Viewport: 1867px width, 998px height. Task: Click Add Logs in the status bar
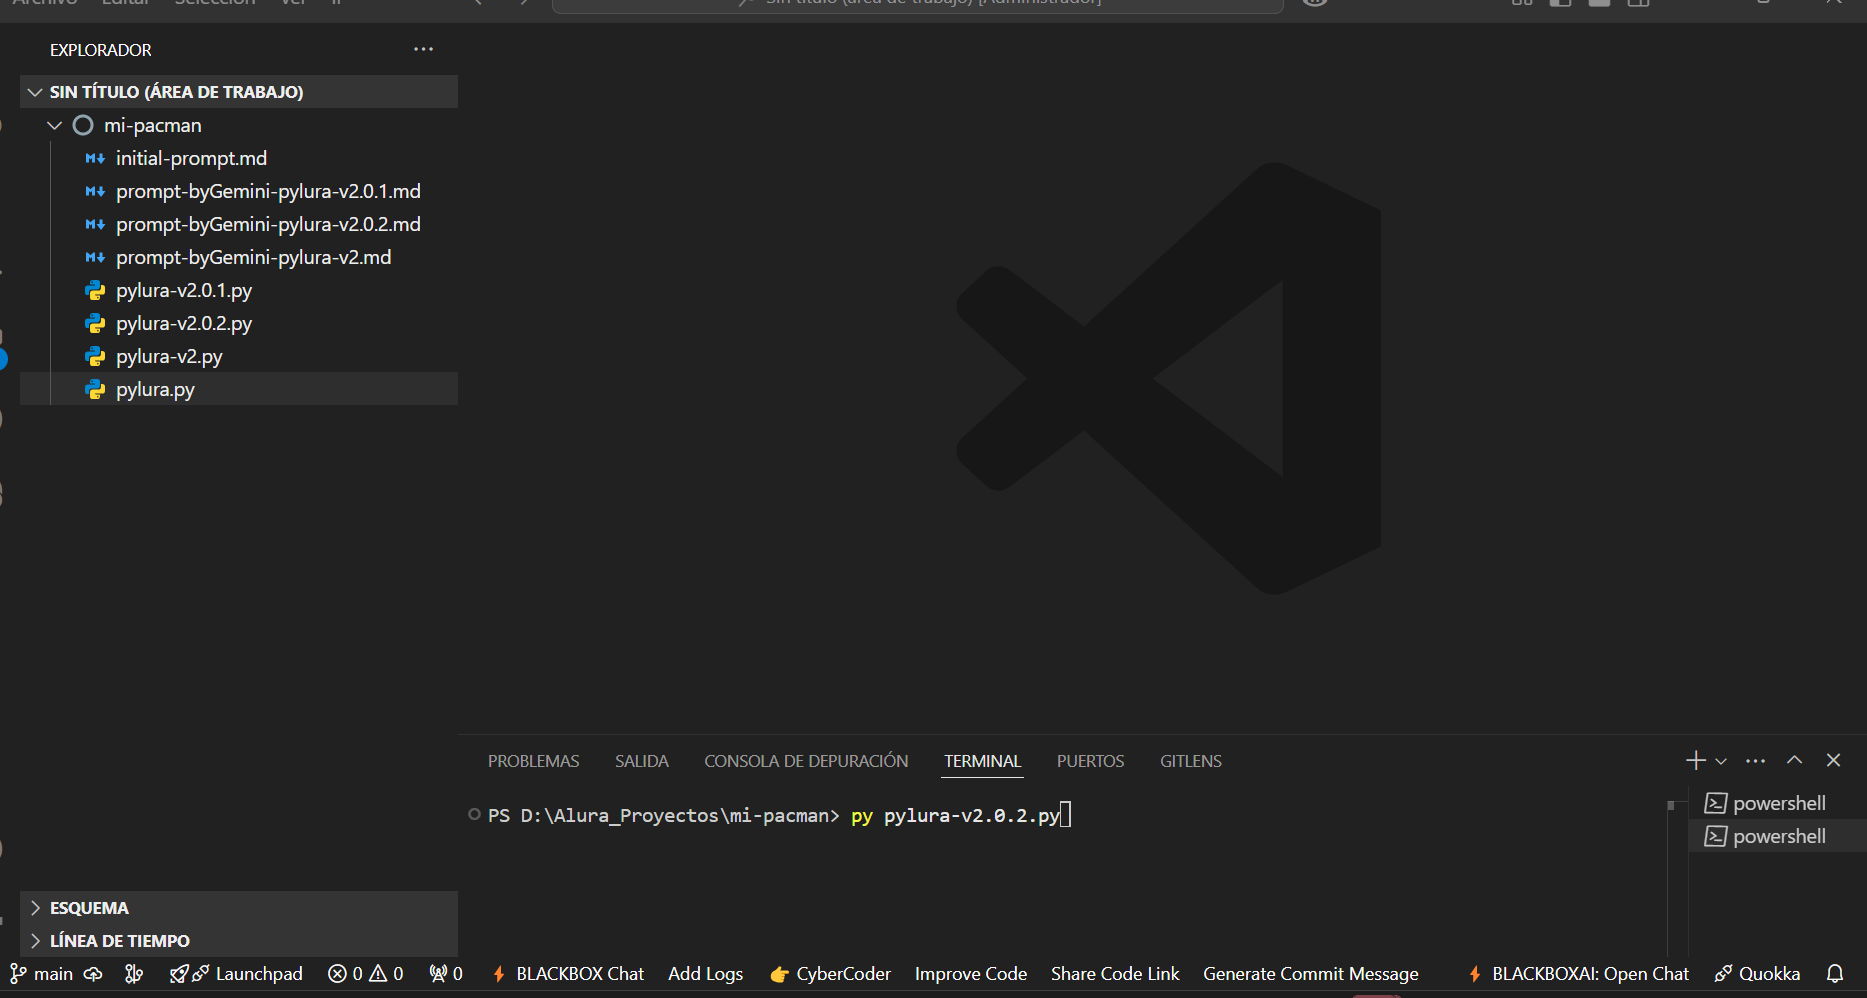706,974
